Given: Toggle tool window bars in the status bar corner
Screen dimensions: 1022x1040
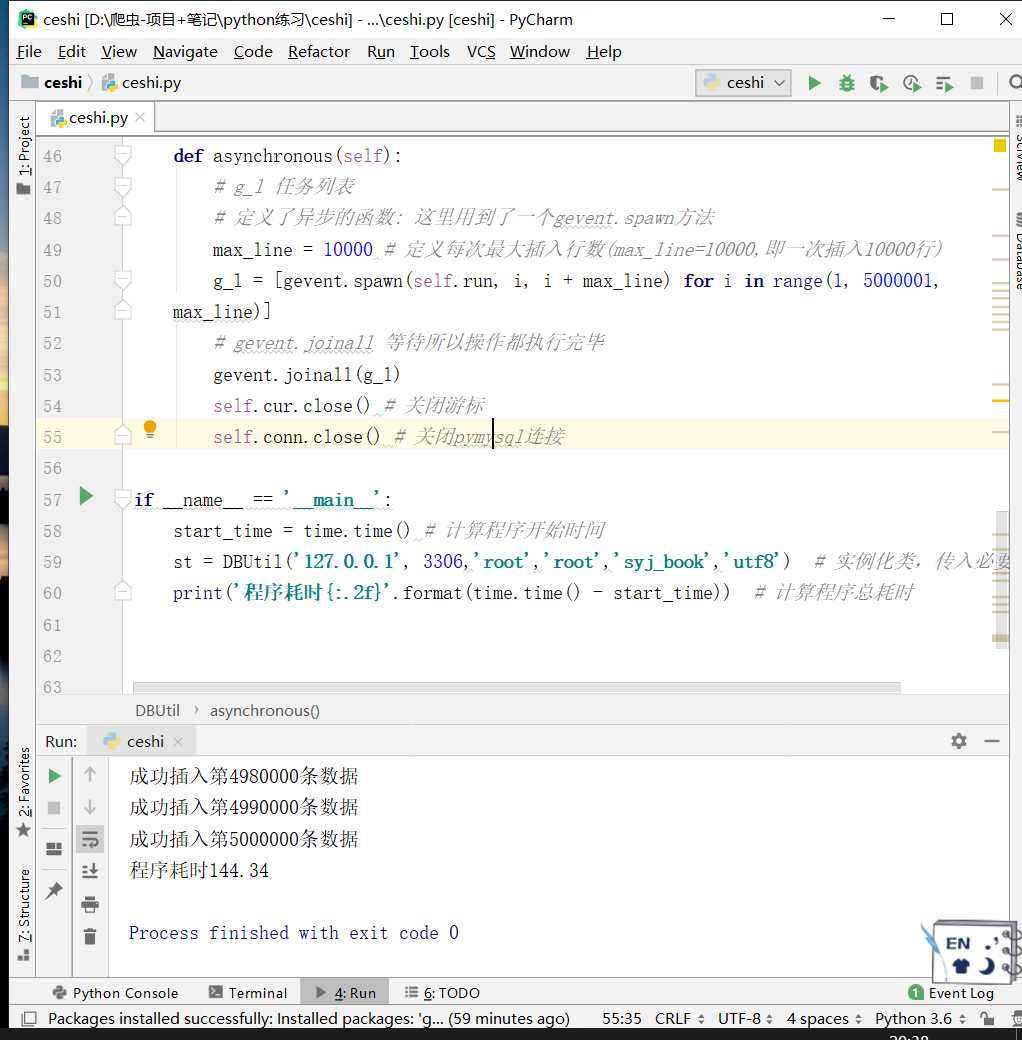Looking at the screenshot, I should tap(29, 1019).
